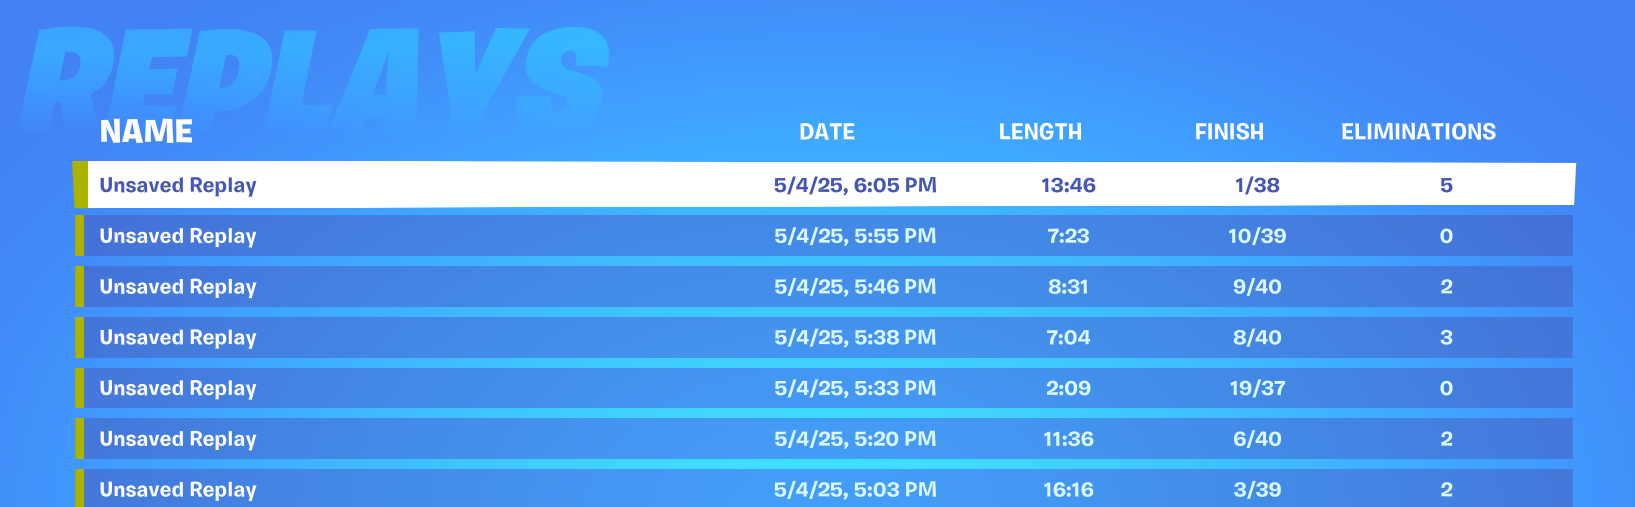Screen dimensions: 1635x507
Task: Select the replay dated 5/4/25, 5:03 PM
Action: (824, 489)
